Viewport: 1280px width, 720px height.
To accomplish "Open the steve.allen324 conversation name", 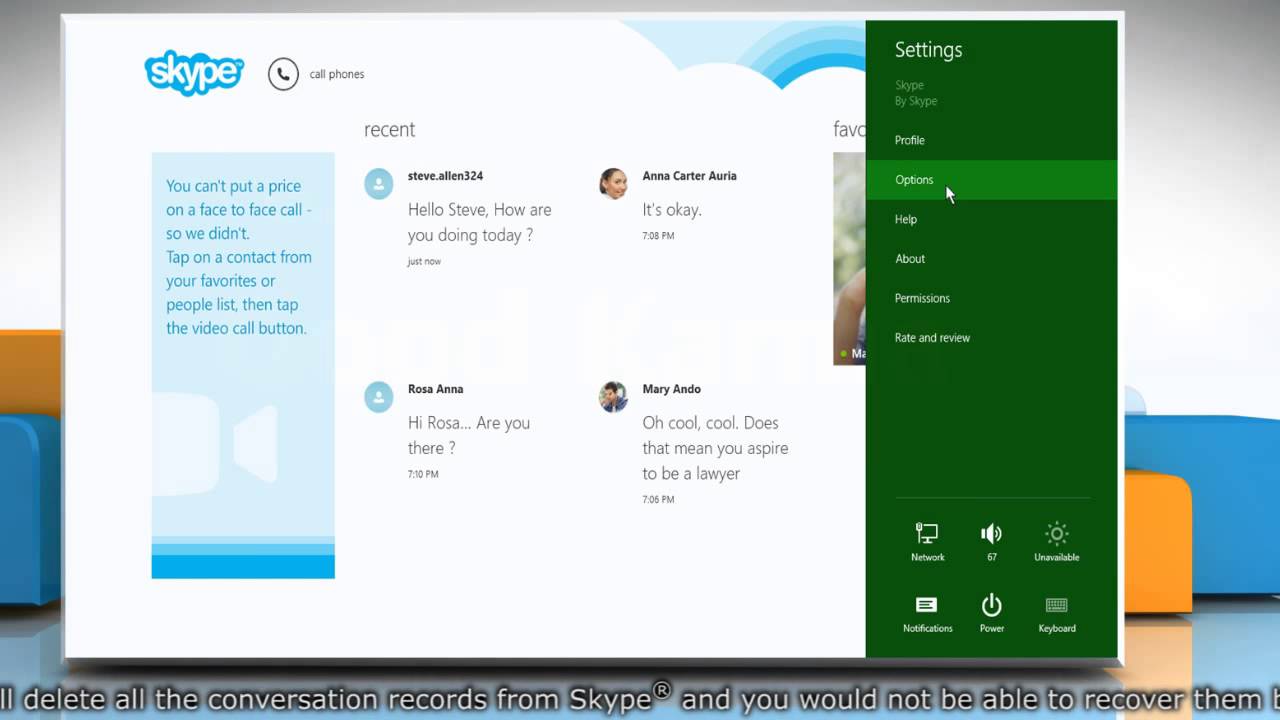I will click(445, 176).
